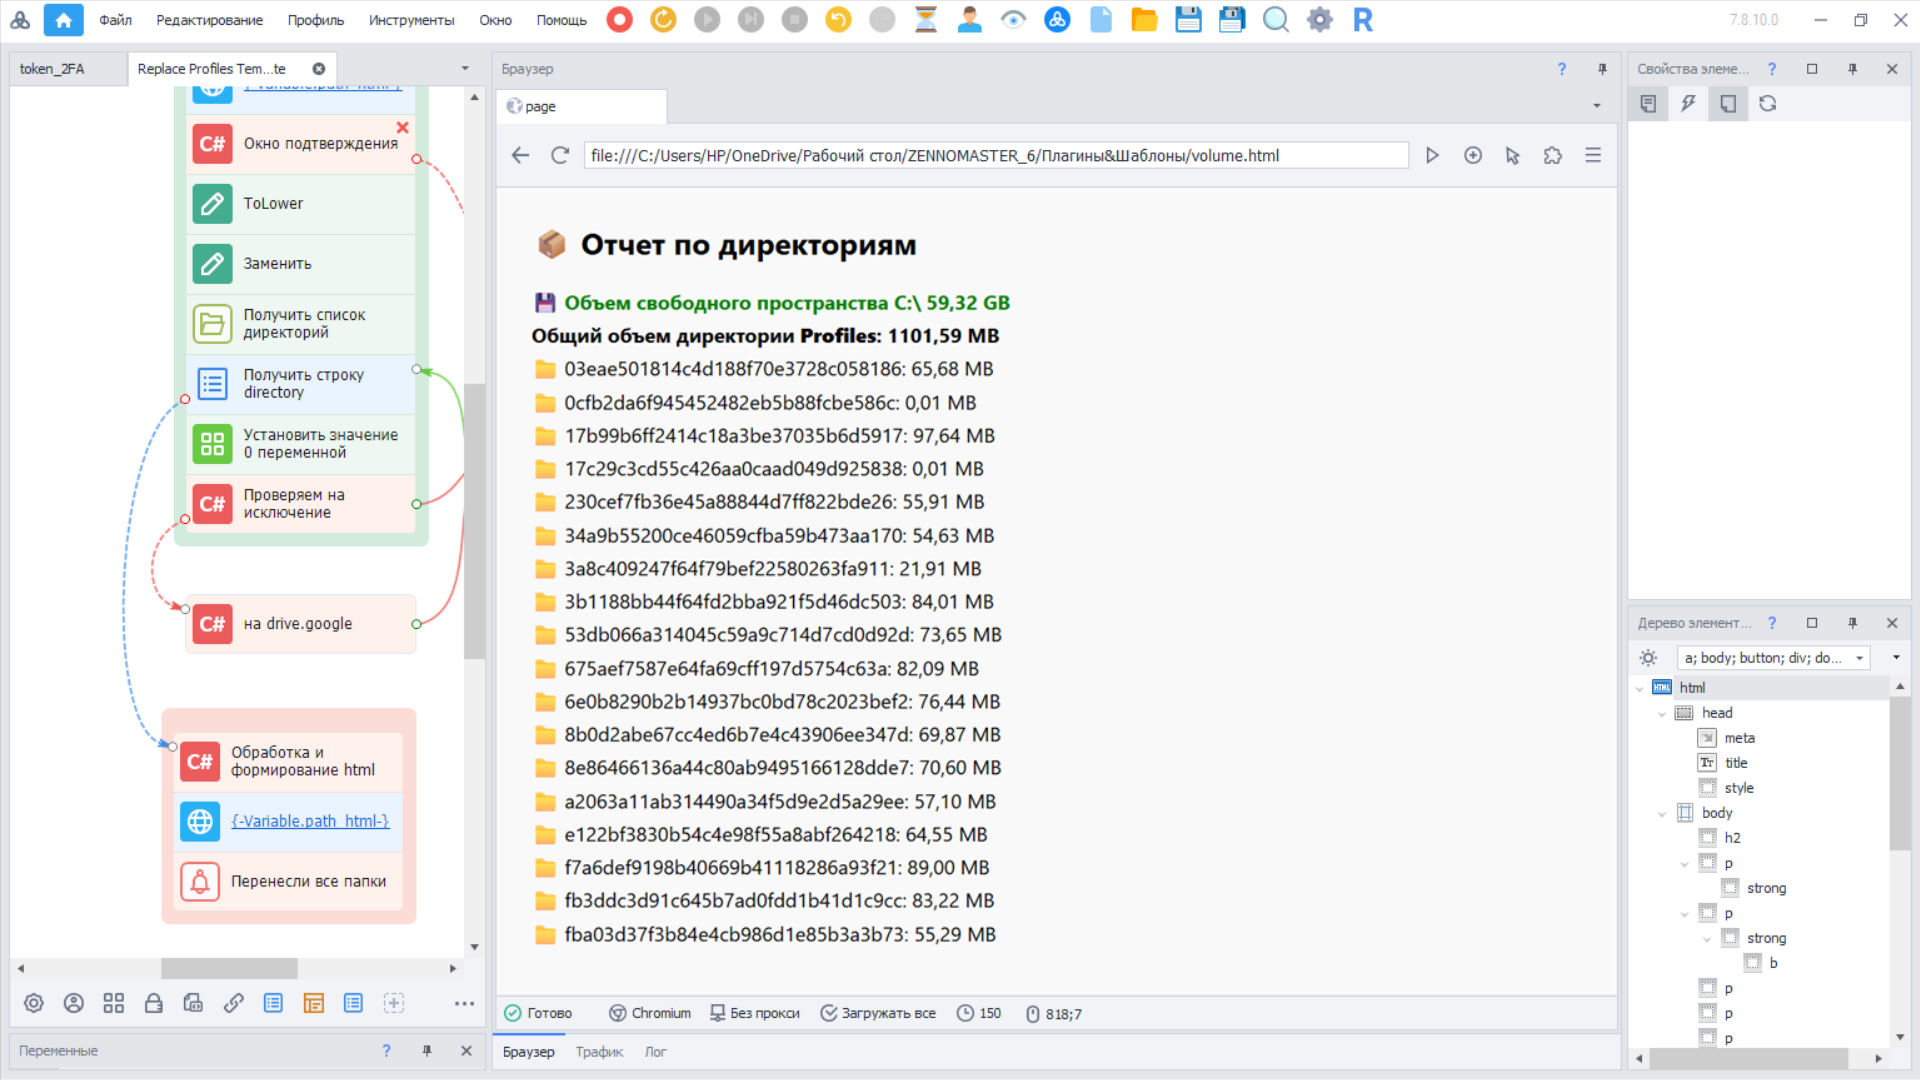
Task: Click the puzzle extension icon in browser bar
Action: coord(1552,155)
